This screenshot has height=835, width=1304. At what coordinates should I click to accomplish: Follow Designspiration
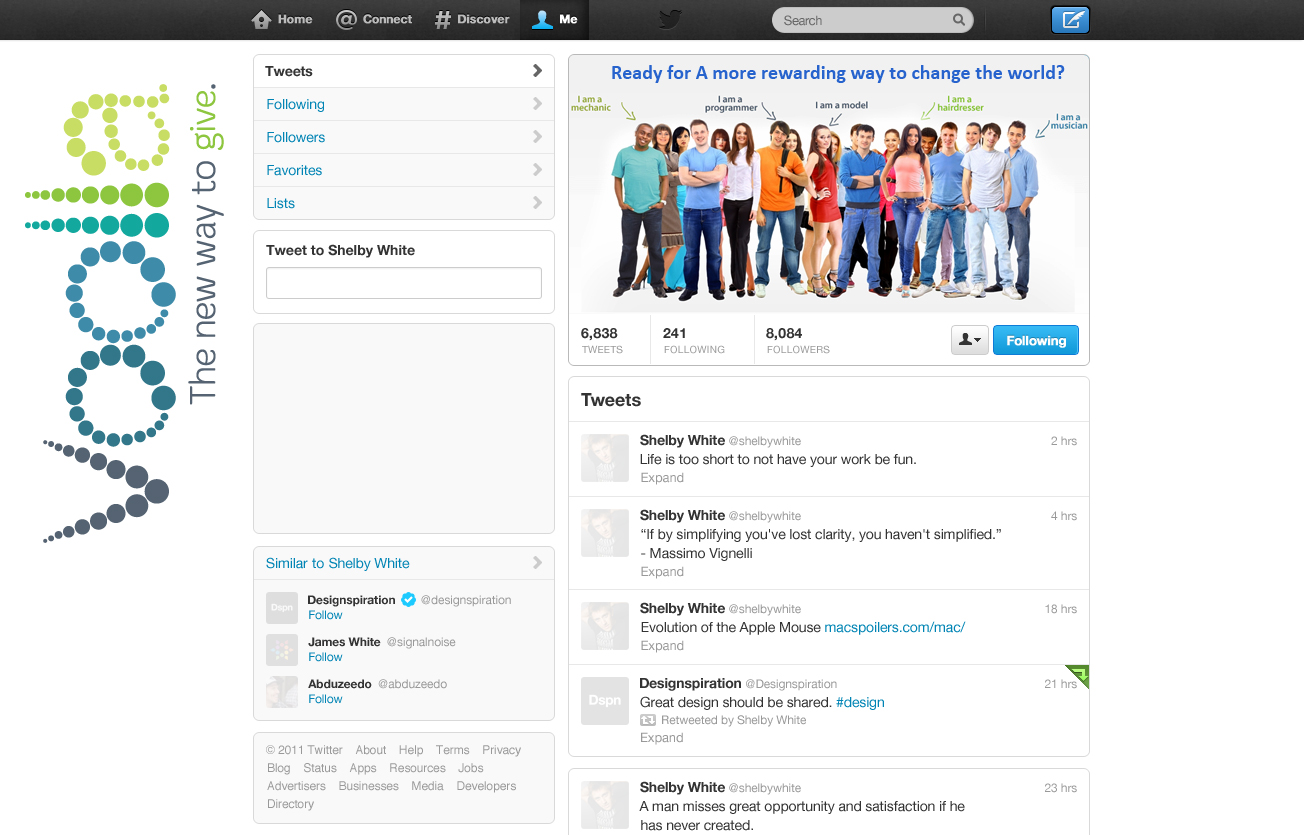[x=325, y=615]
